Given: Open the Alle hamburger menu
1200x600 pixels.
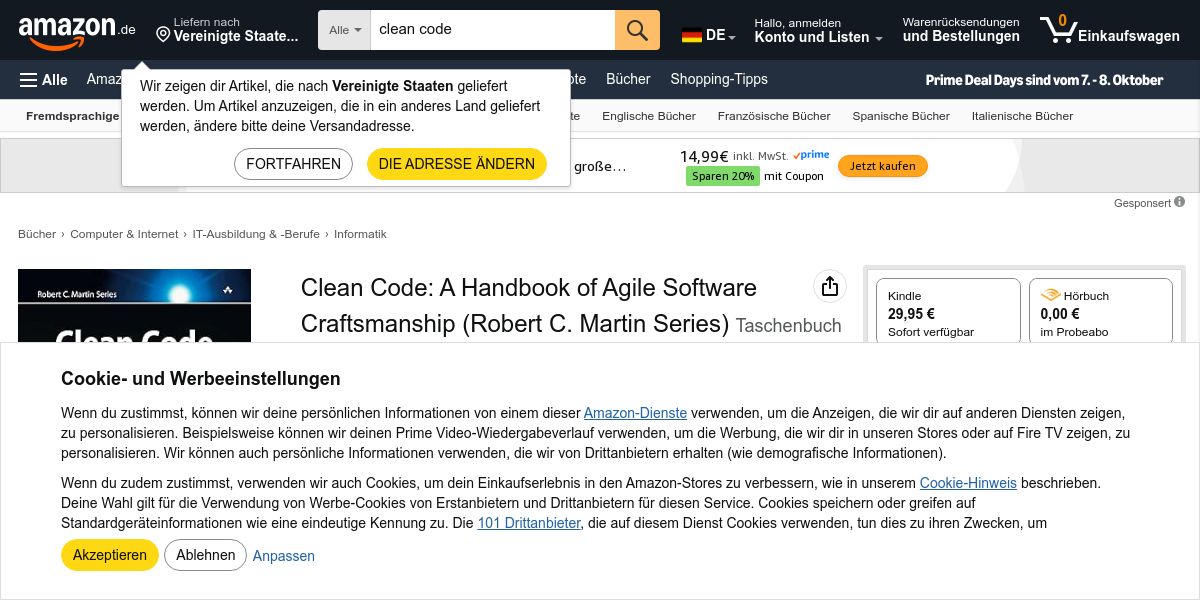Looking at the screenshot, I should [44, 80].
